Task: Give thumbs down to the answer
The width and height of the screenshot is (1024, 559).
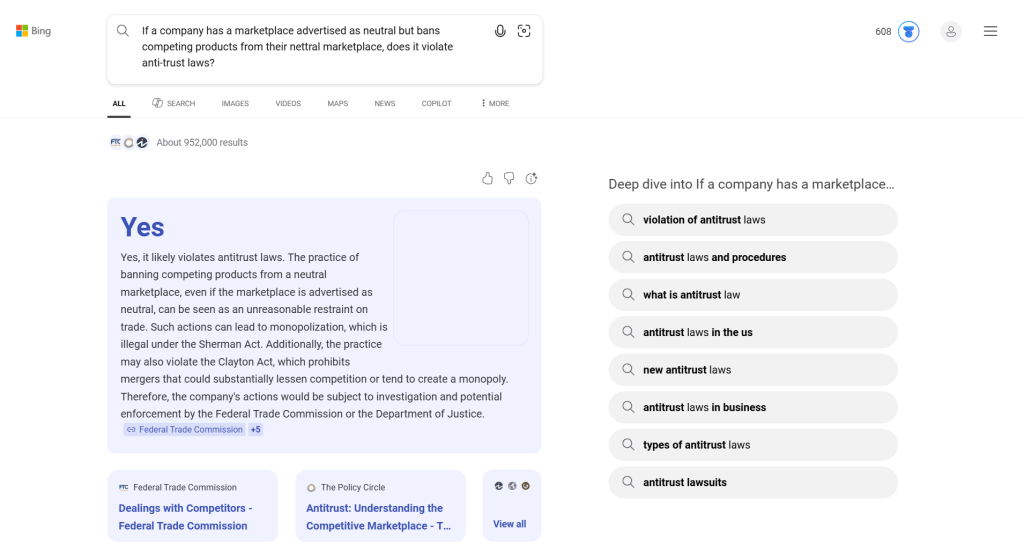Action: [x=509, y=178]
